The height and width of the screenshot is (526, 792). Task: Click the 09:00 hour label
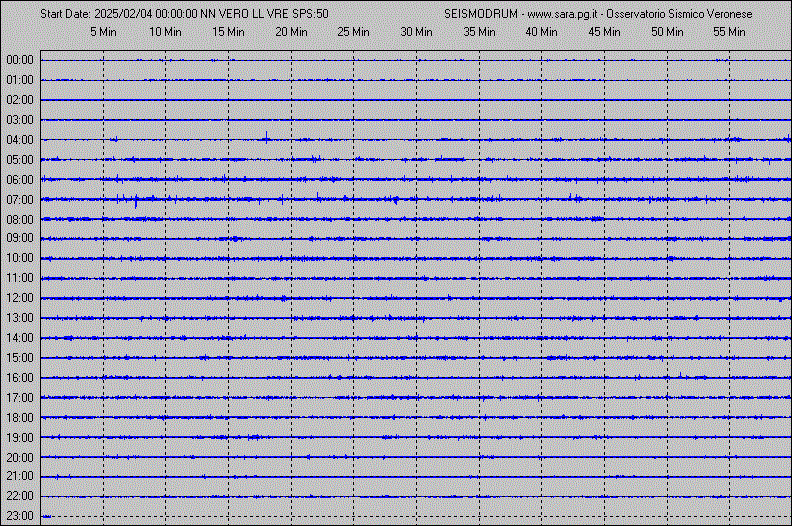tap(20, 237)
